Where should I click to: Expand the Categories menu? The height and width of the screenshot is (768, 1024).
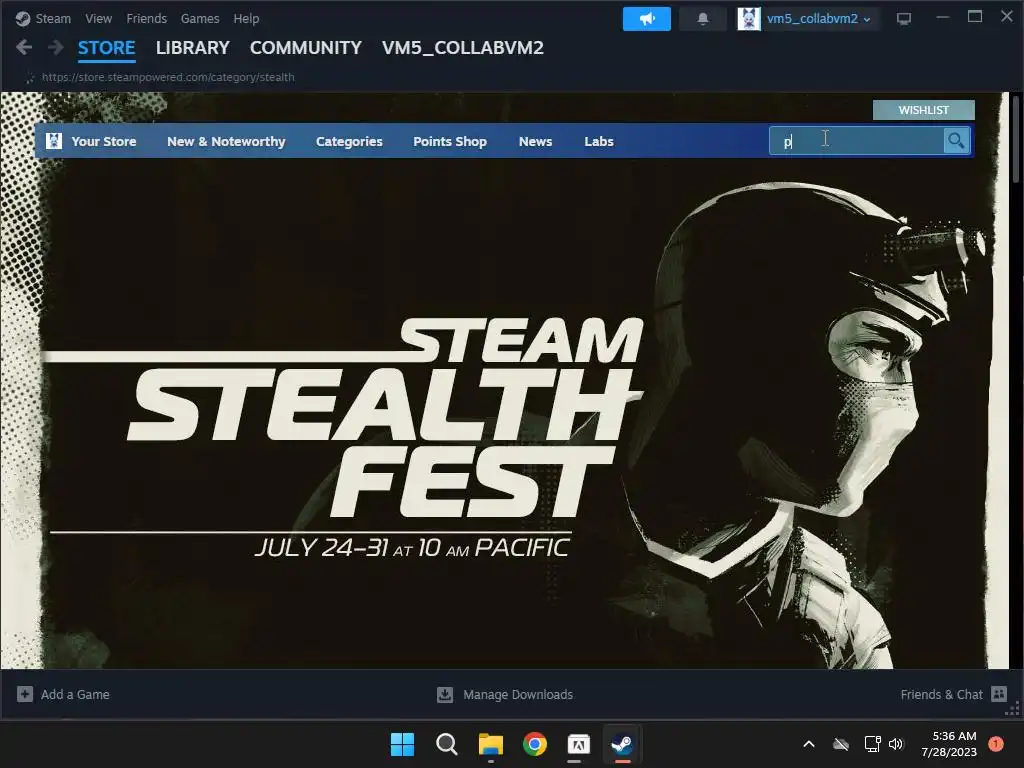349,141
